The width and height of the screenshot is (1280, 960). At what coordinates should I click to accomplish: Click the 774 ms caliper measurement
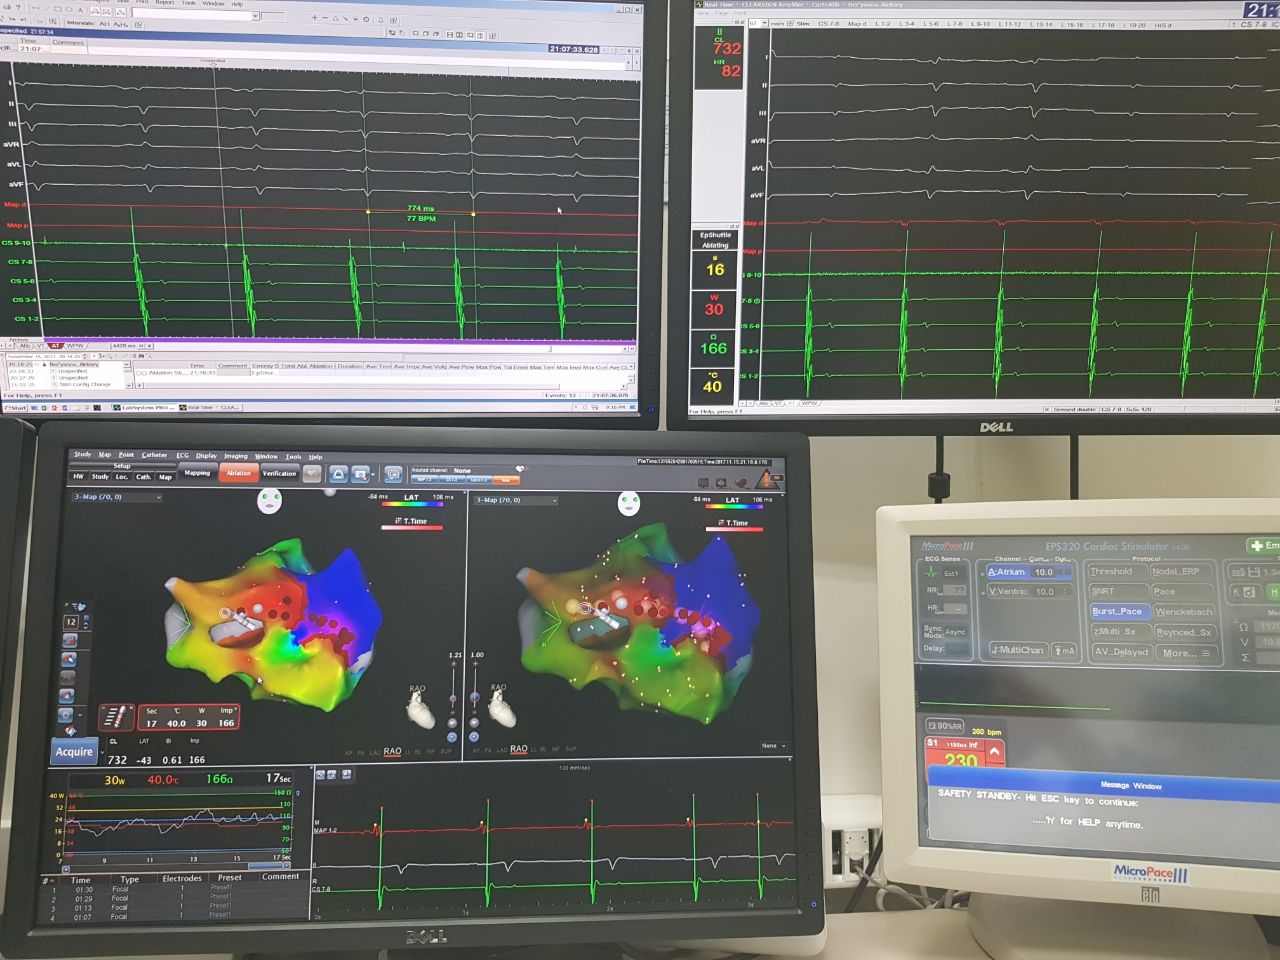click(420, 208)
